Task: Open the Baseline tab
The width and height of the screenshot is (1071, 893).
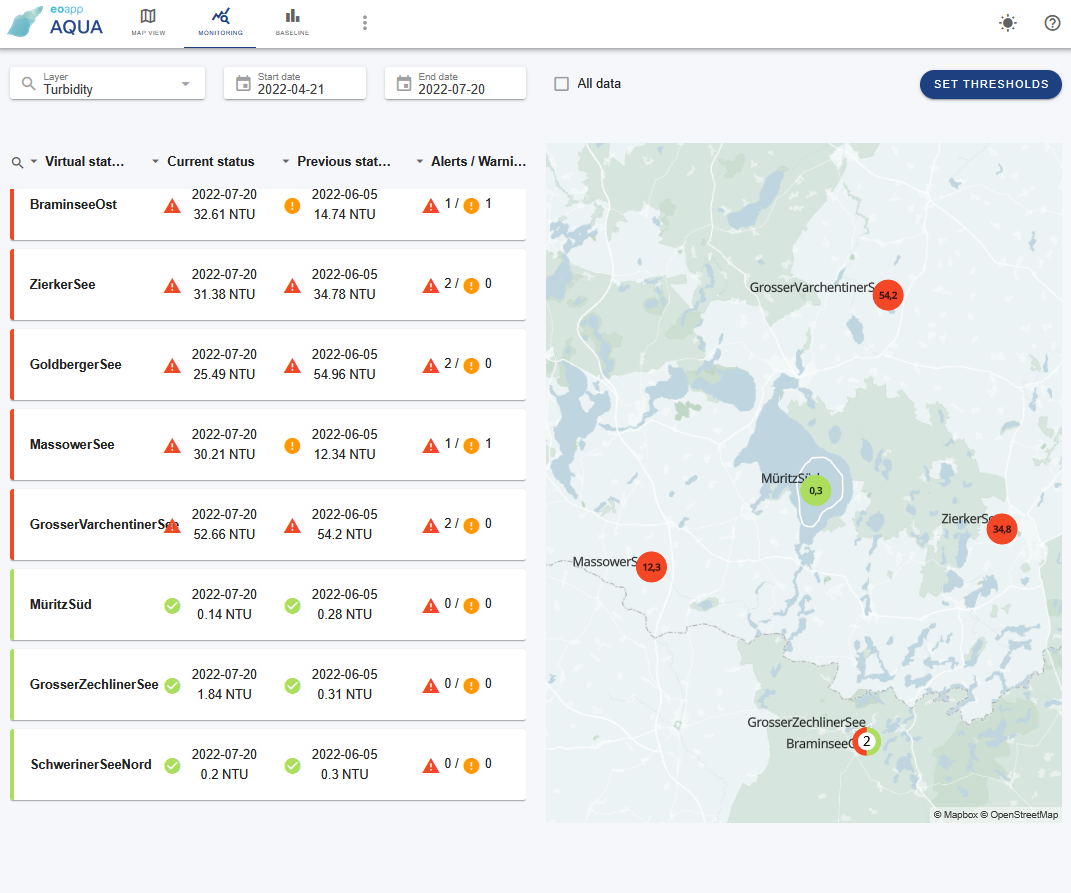Action: click(292, 23)
